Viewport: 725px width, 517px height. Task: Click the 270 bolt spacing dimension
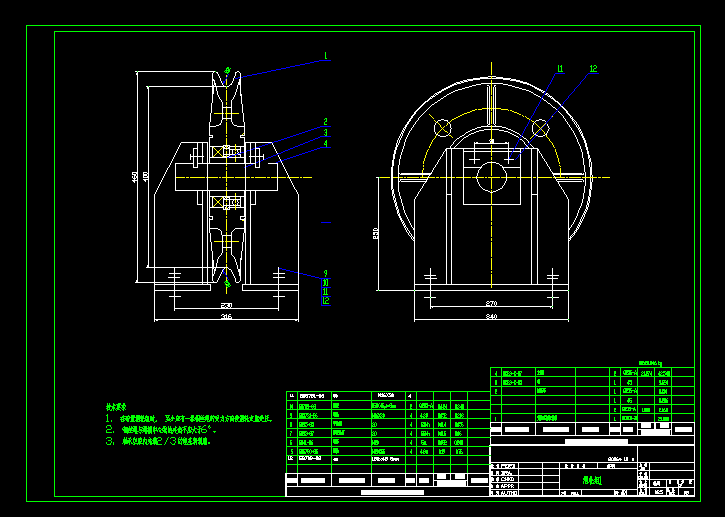491,303
